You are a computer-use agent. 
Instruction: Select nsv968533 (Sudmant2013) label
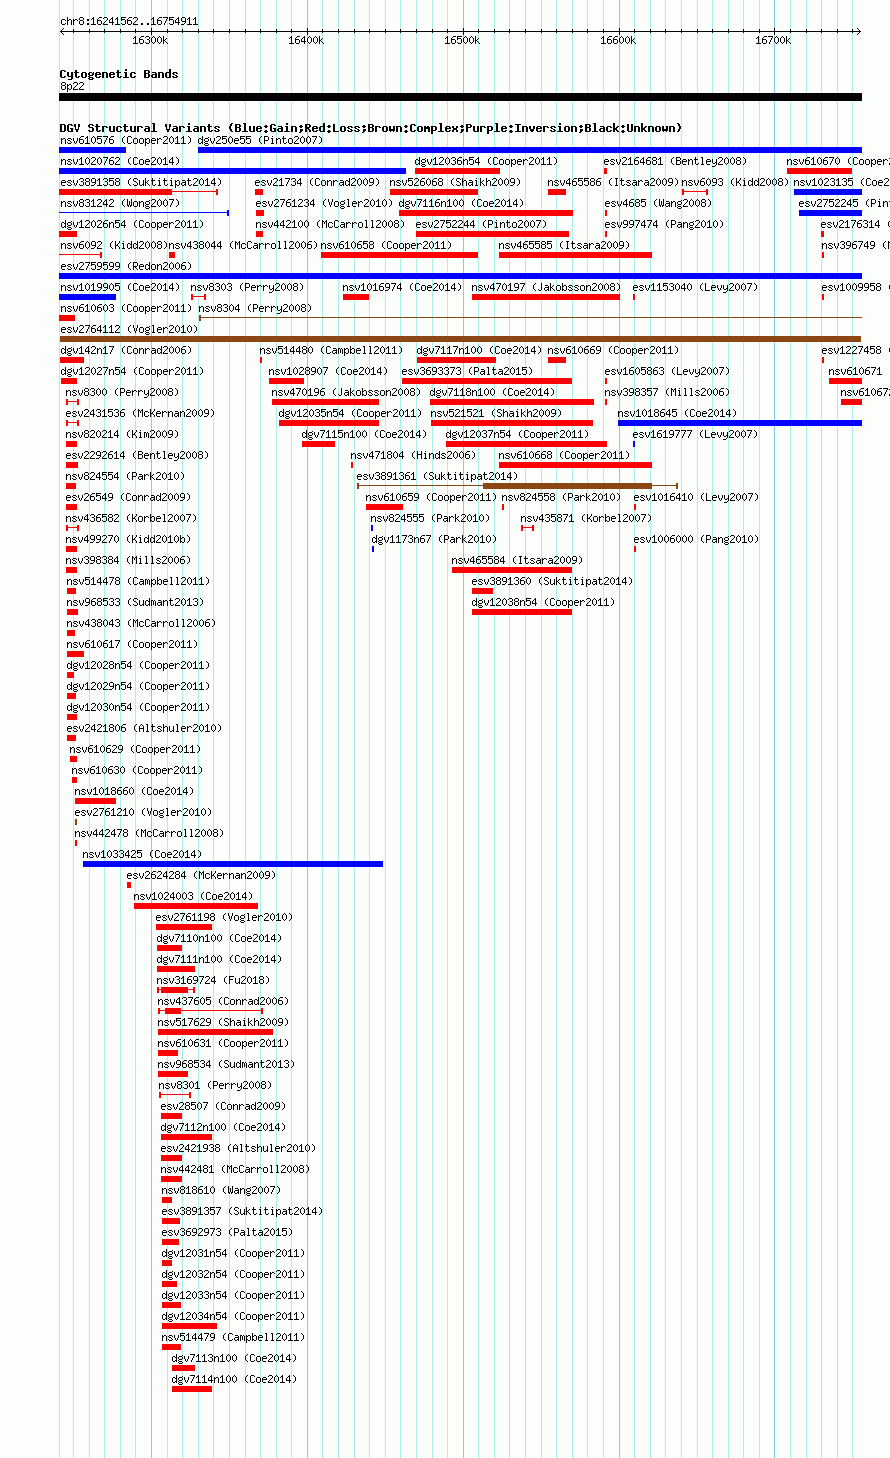135,602
